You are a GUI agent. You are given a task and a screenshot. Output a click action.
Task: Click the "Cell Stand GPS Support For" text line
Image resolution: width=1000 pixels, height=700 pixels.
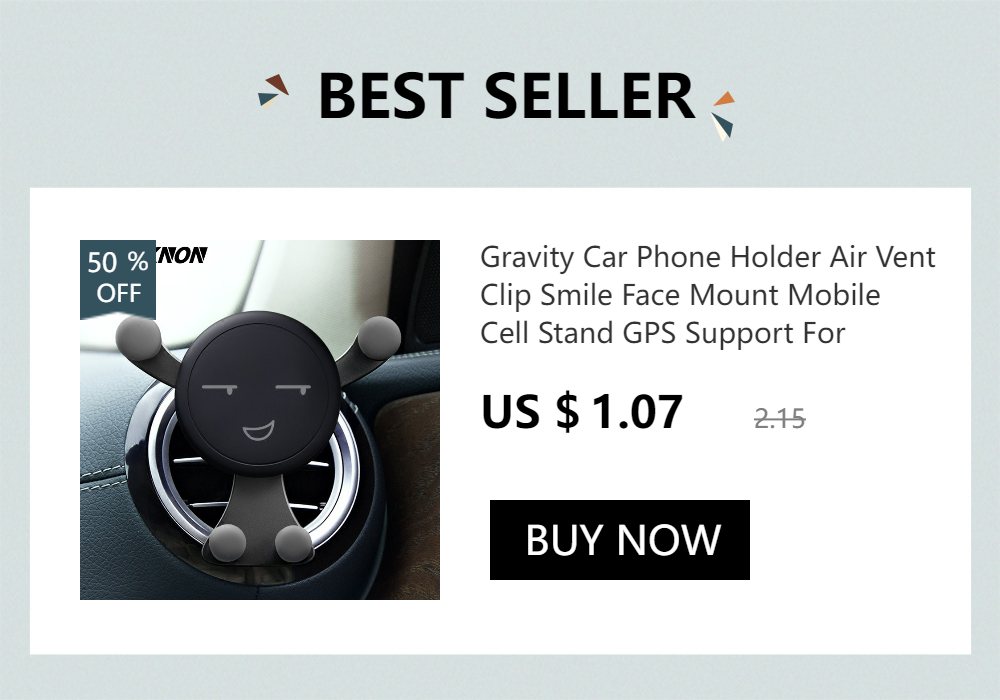point(663,333)
